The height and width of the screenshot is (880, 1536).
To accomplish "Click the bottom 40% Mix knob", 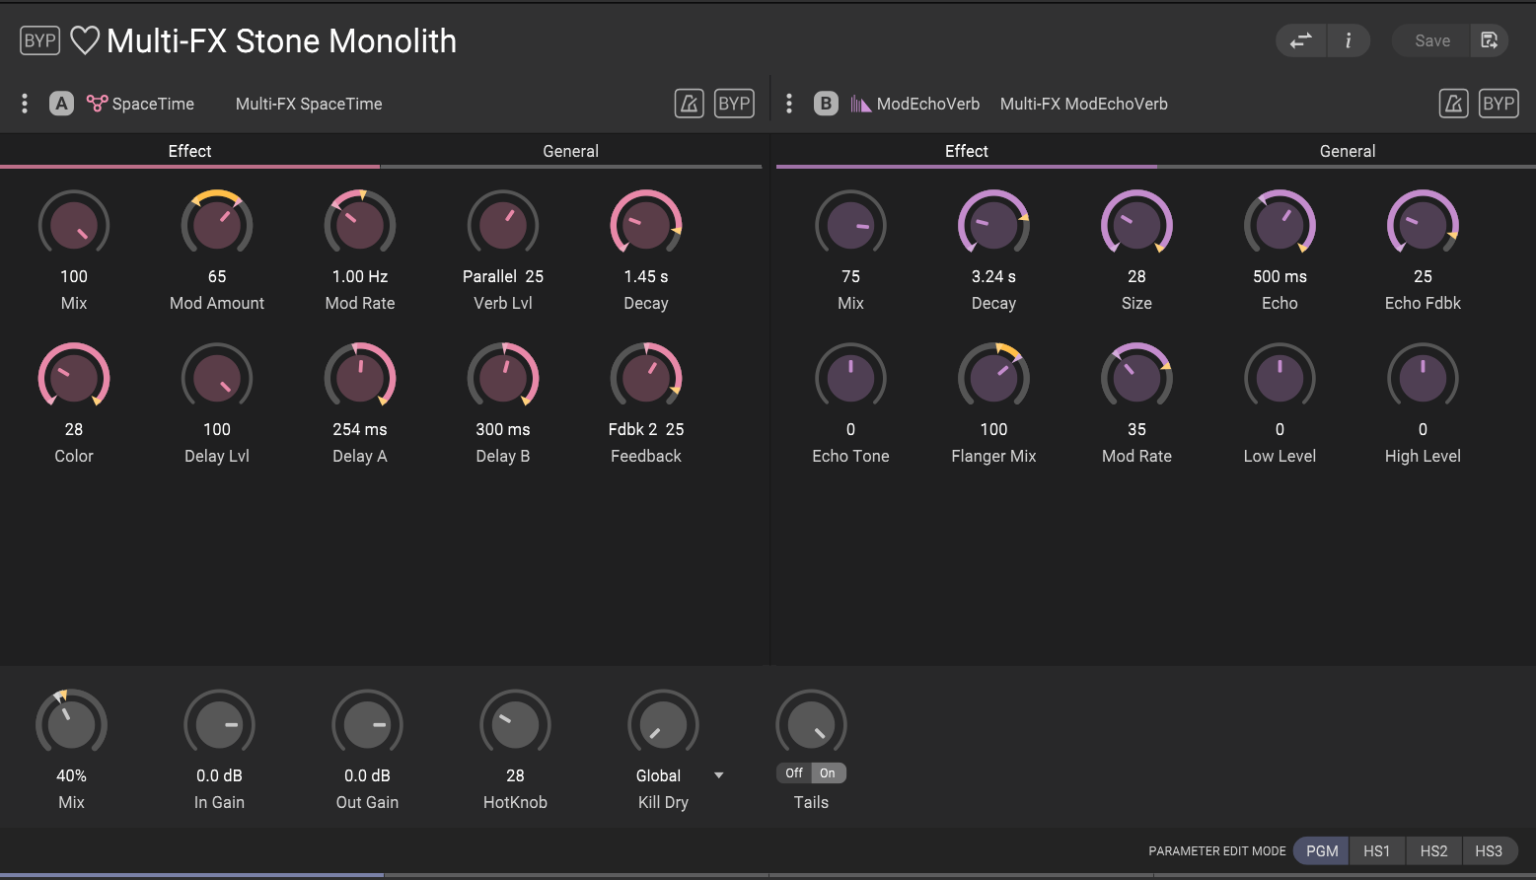I will 71,725.
